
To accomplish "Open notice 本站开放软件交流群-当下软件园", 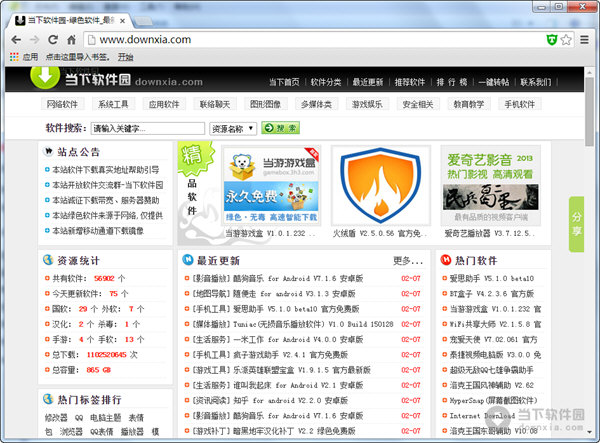I will (x=108, y=185).
